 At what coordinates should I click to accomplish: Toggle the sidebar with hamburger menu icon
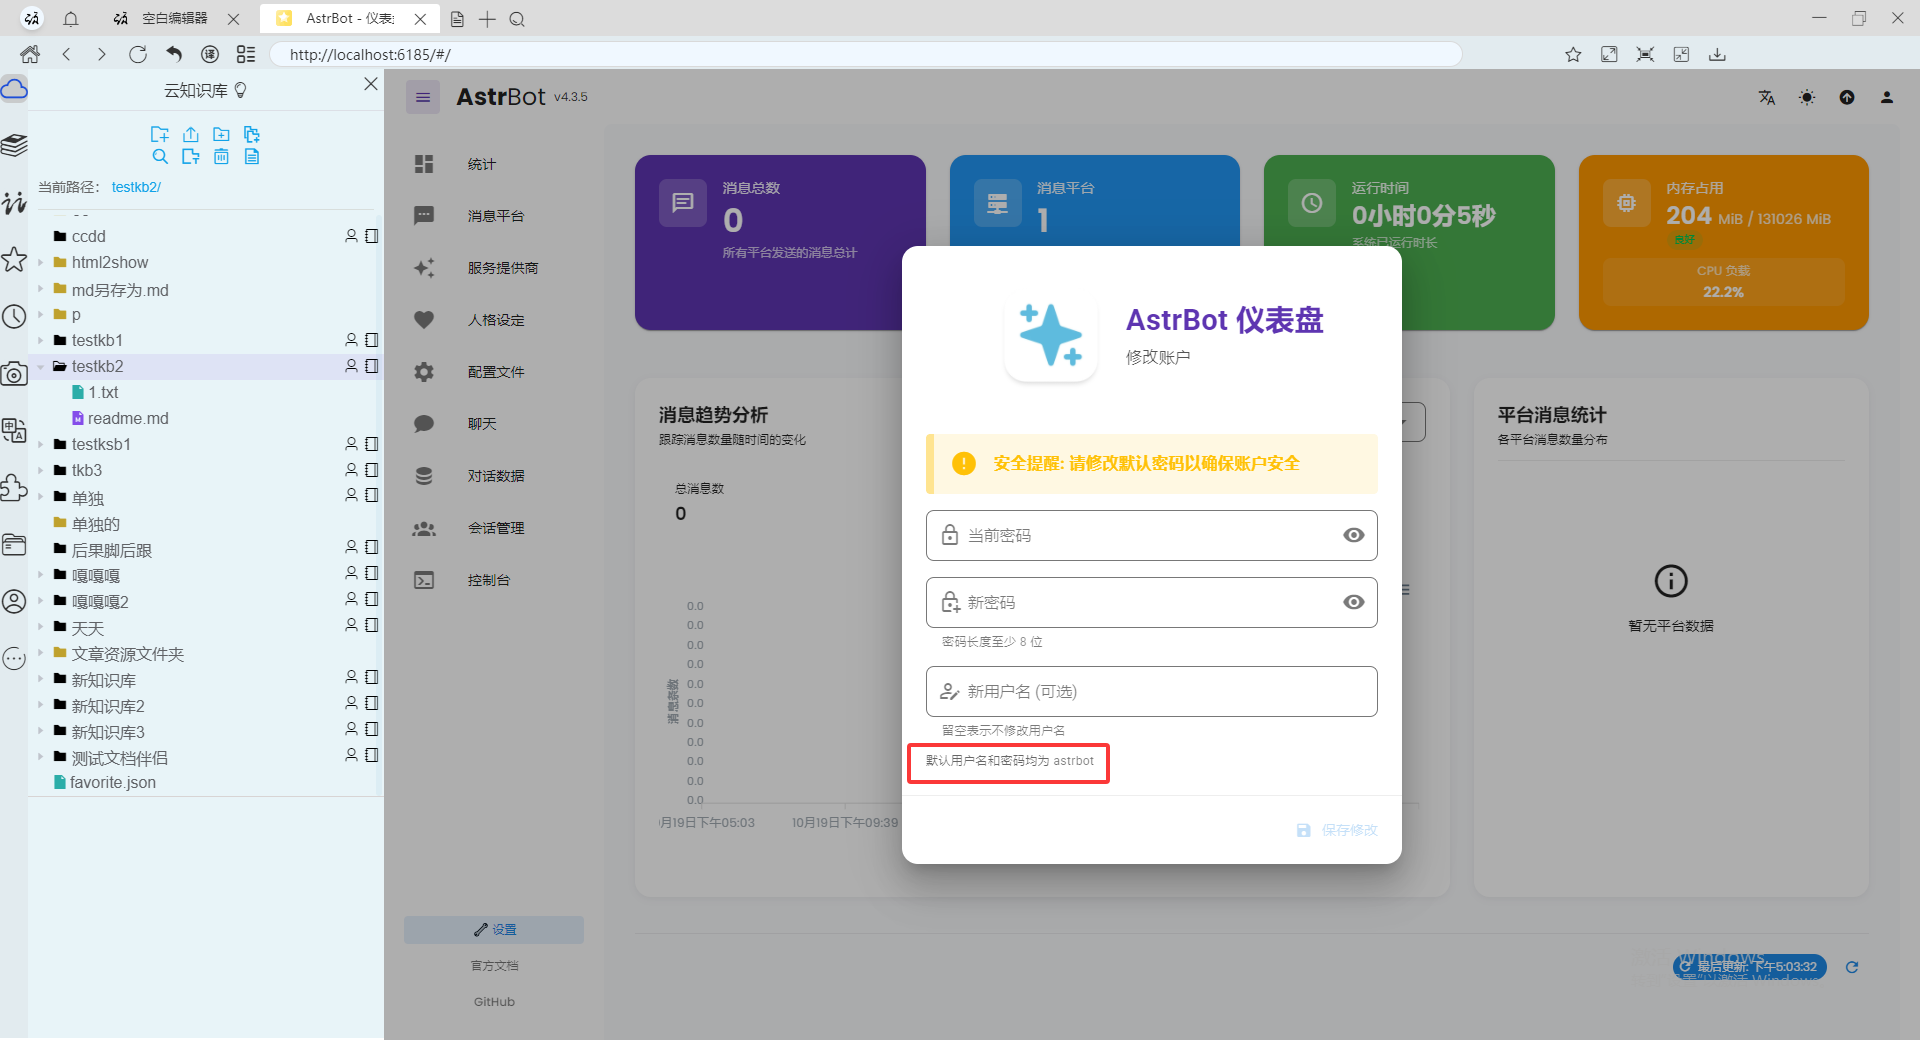point(423,96)
